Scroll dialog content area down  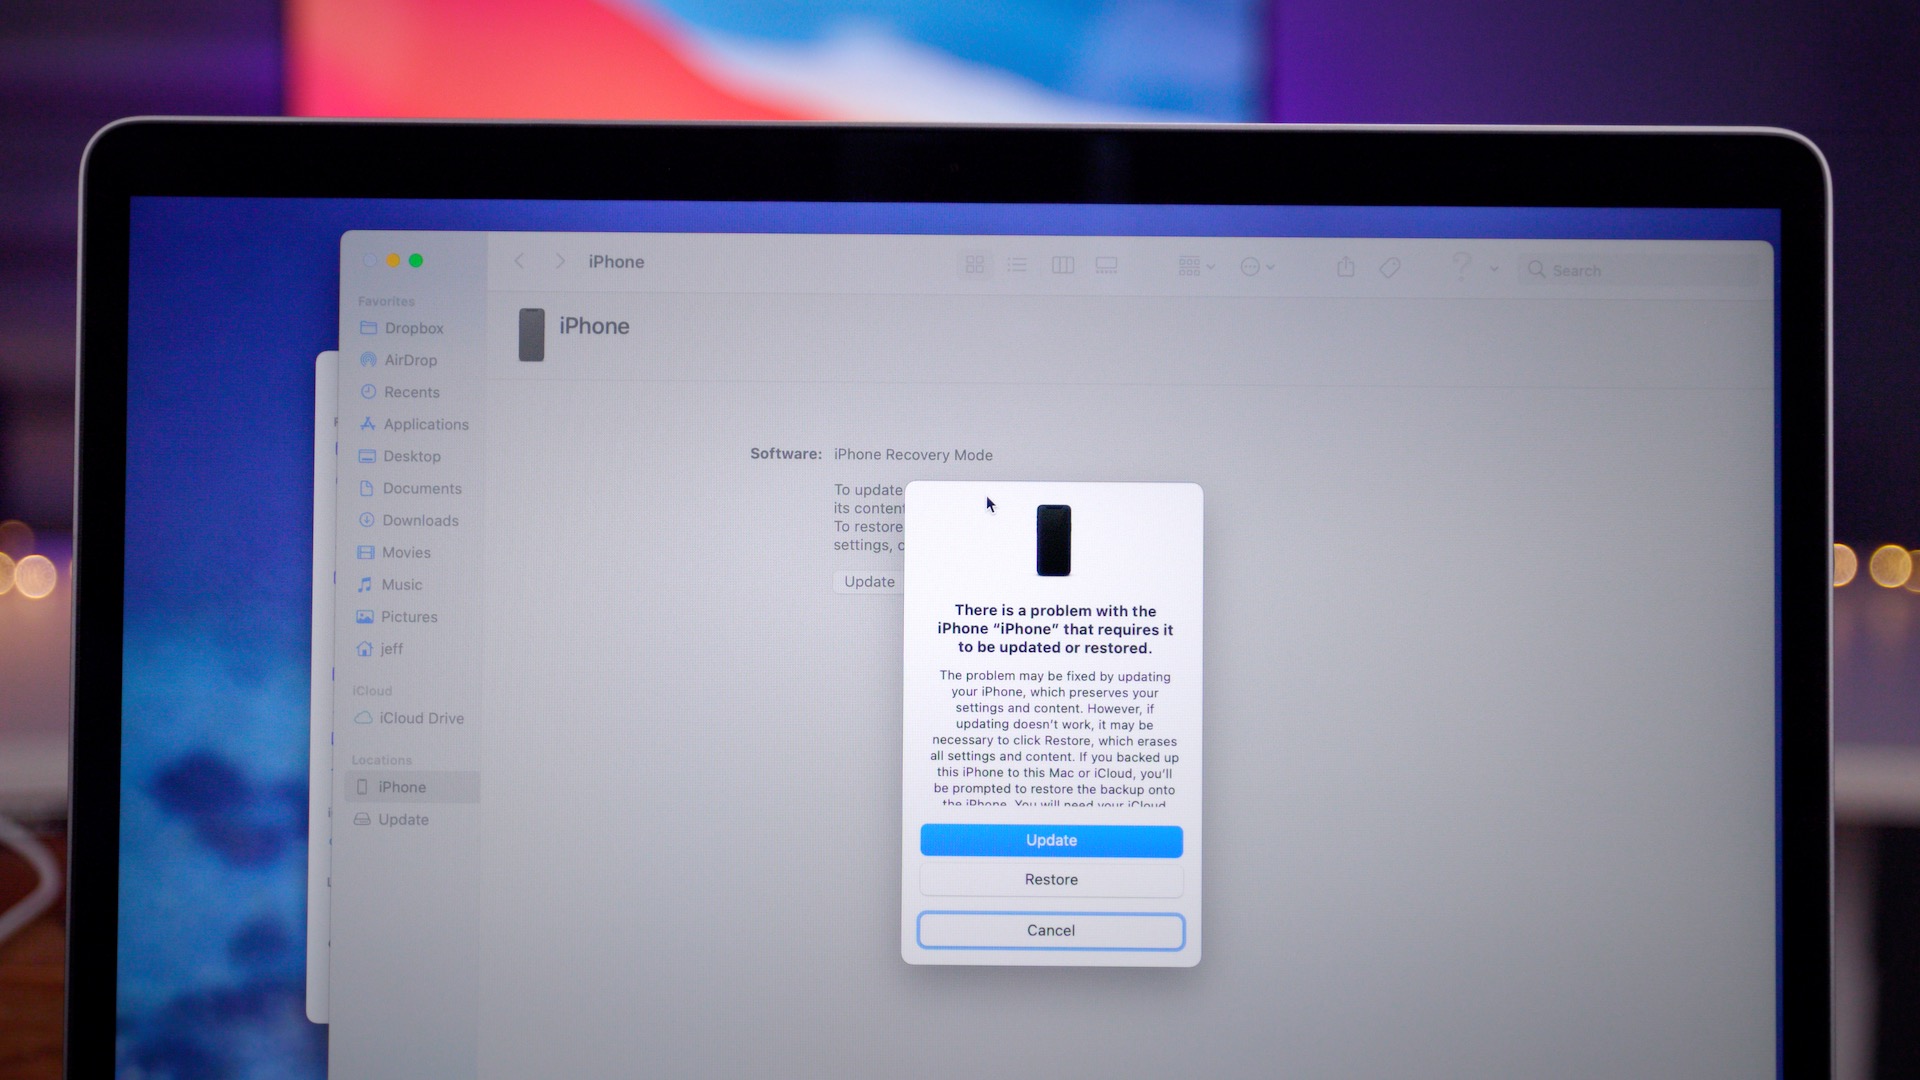(x=1052, y=738)
